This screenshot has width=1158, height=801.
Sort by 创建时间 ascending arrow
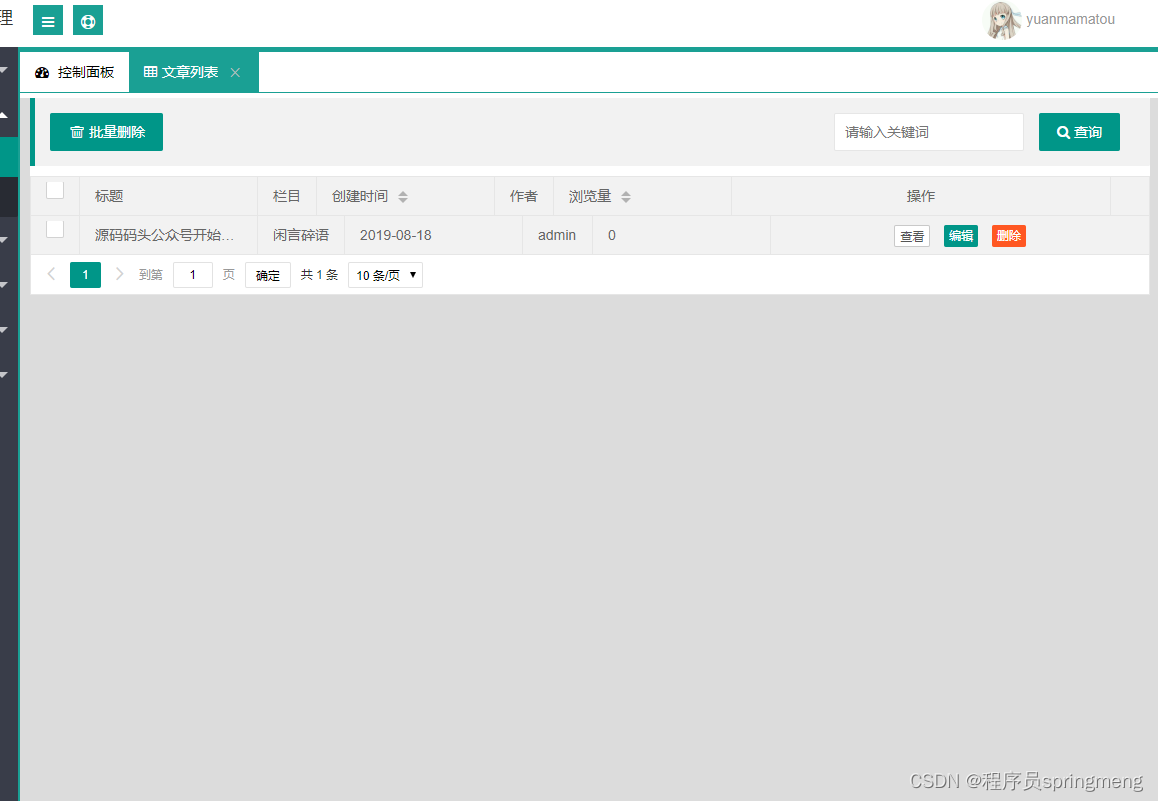[402, 193]
